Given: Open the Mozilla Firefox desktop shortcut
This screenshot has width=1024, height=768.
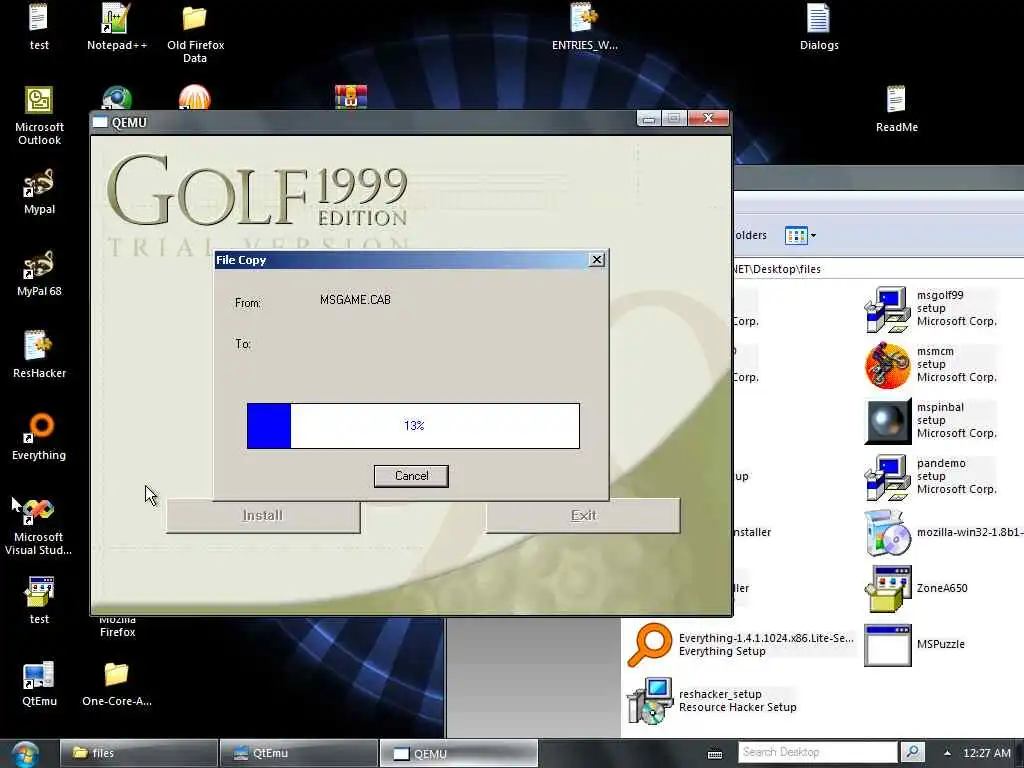Looking at the screenshot, I should point(118,626).
